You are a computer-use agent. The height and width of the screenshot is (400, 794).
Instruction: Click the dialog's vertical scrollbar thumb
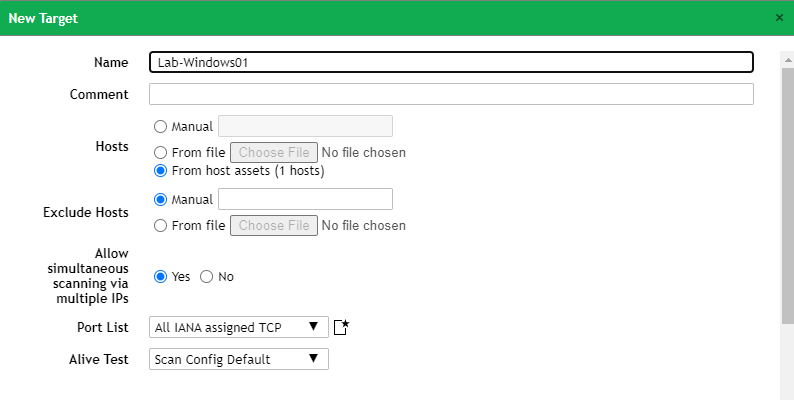tap(786, 190)
